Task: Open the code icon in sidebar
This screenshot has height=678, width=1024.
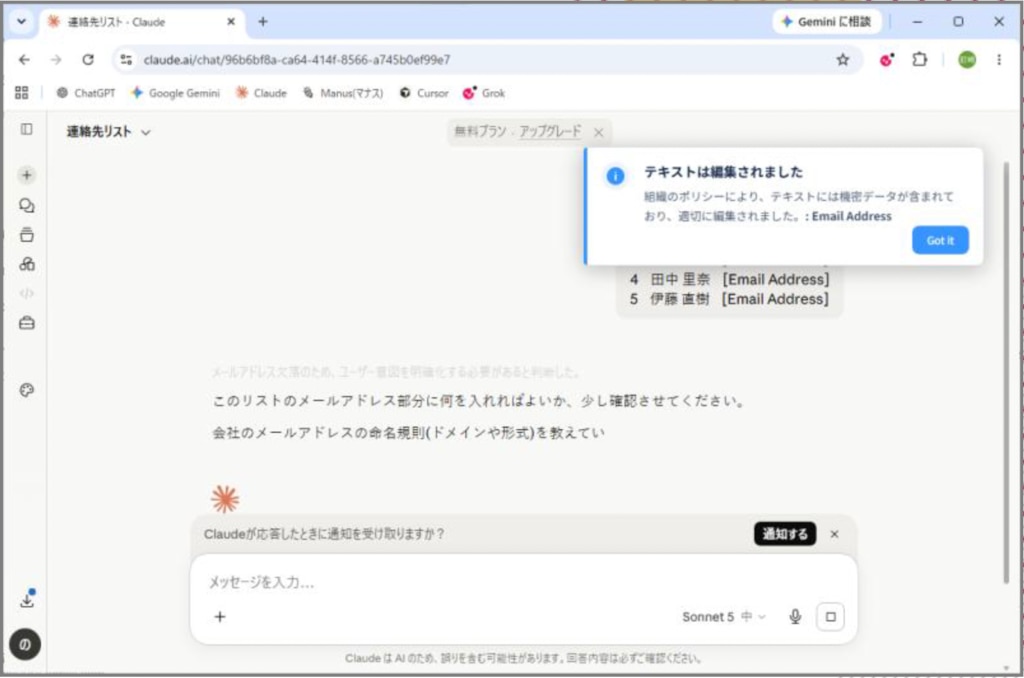Action: tap(27, 293)
